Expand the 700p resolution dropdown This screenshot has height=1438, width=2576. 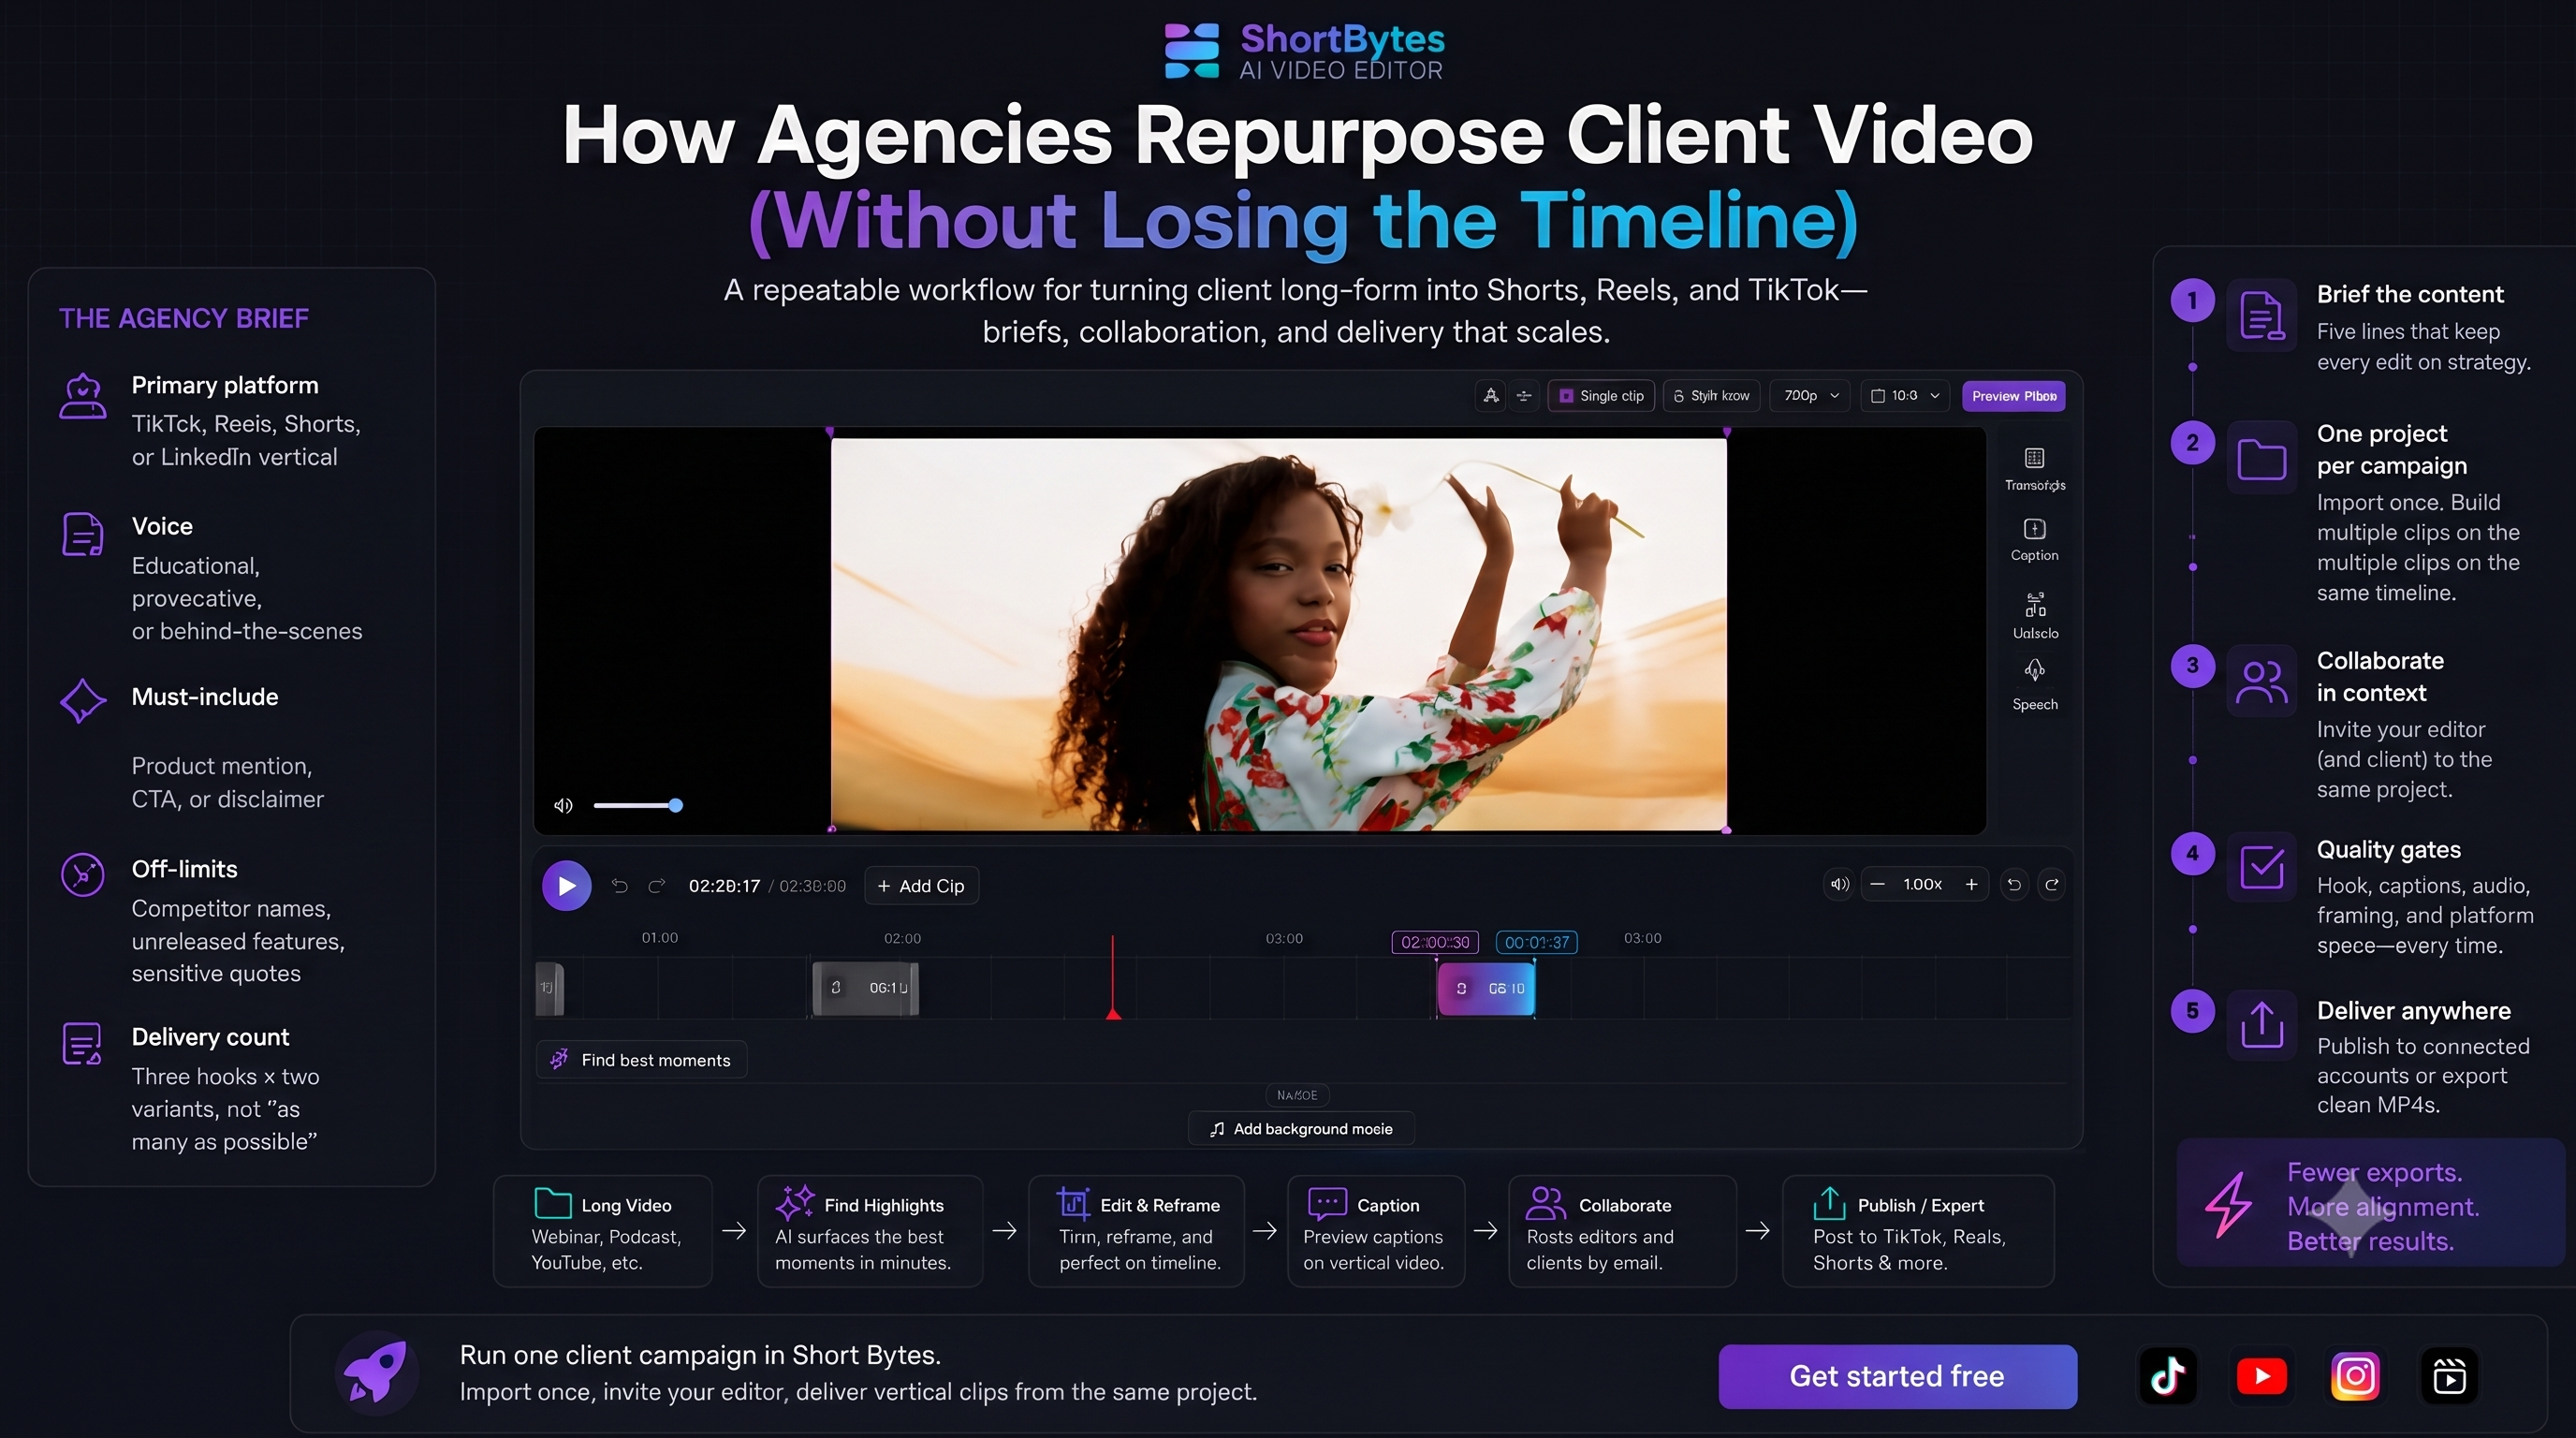[1810, 396]
